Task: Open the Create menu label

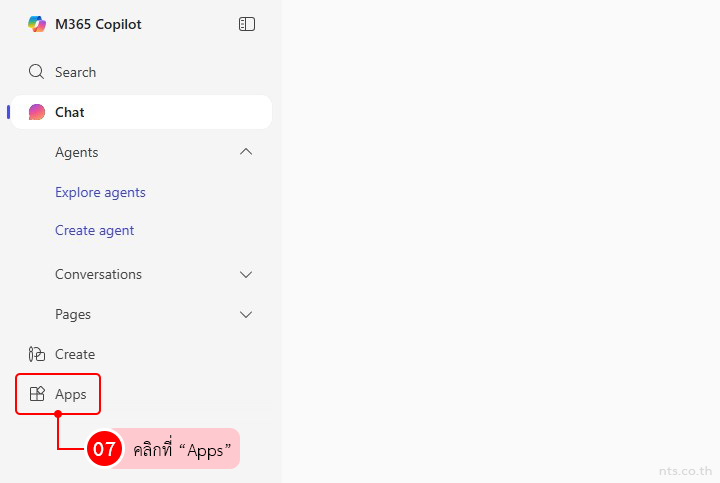Action: tap(75, 354)
